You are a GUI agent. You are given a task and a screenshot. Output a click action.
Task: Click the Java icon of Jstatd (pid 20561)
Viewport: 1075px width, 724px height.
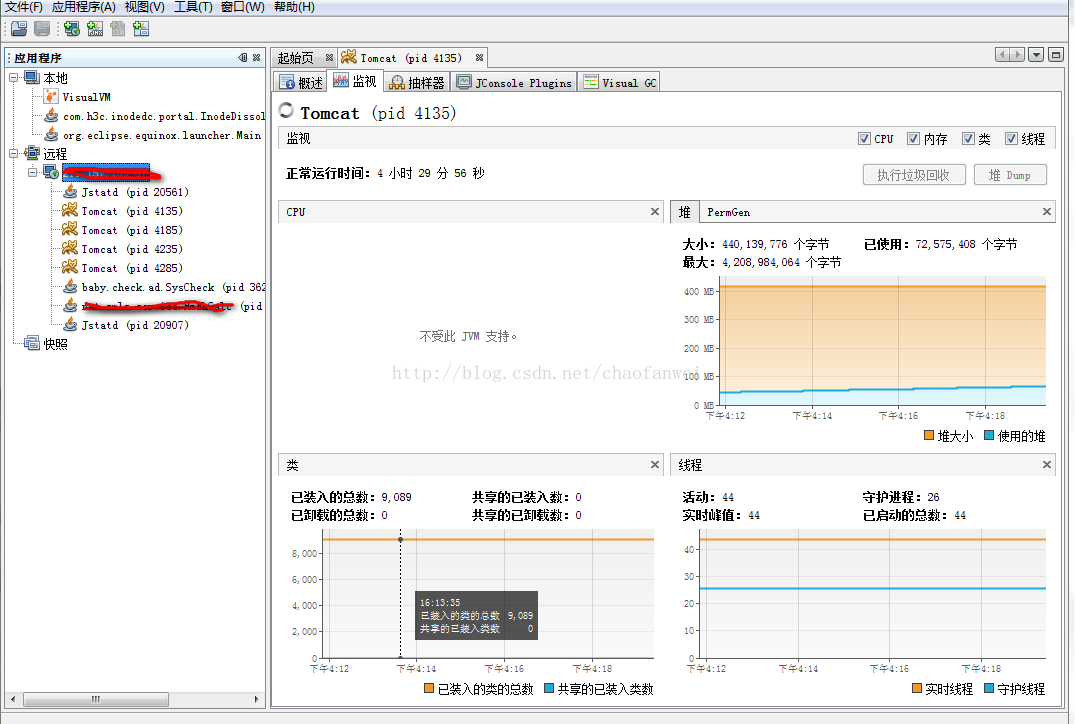(70, 191)
